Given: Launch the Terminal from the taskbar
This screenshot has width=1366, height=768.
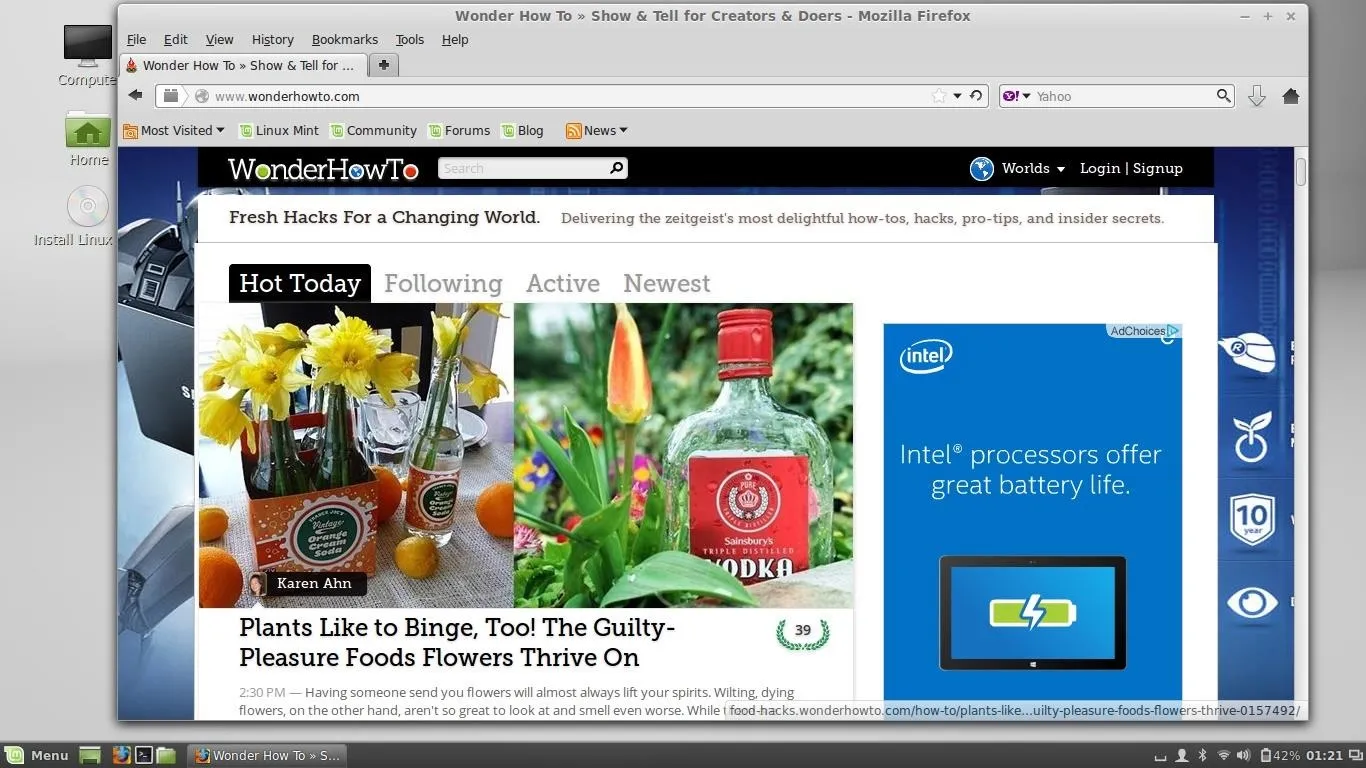Looking at the screenshot, I should (x=144, y=755).
